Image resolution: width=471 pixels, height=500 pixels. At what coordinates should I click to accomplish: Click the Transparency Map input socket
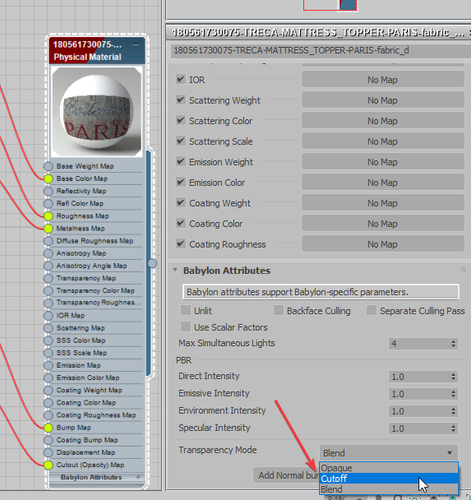[x=48, y=278]
